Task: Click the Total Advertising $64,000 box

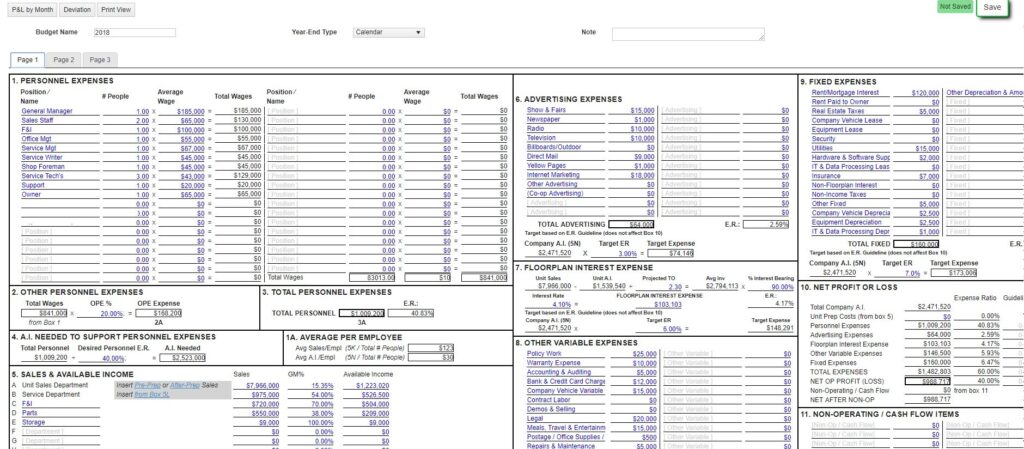Action: (x=632, y=224)
